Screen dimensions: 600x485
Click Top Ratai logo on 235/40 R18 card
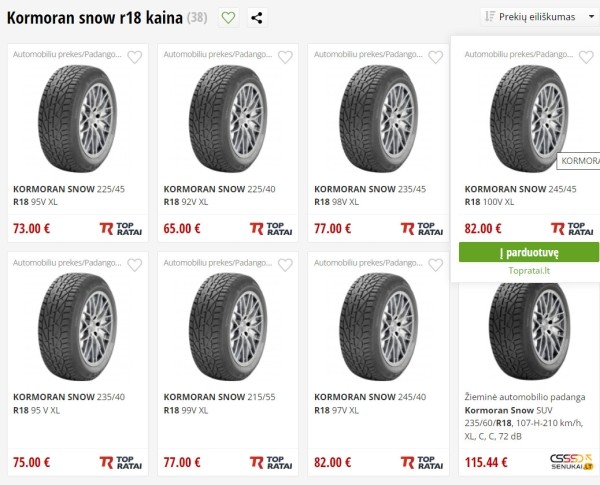tap(121, 463)
